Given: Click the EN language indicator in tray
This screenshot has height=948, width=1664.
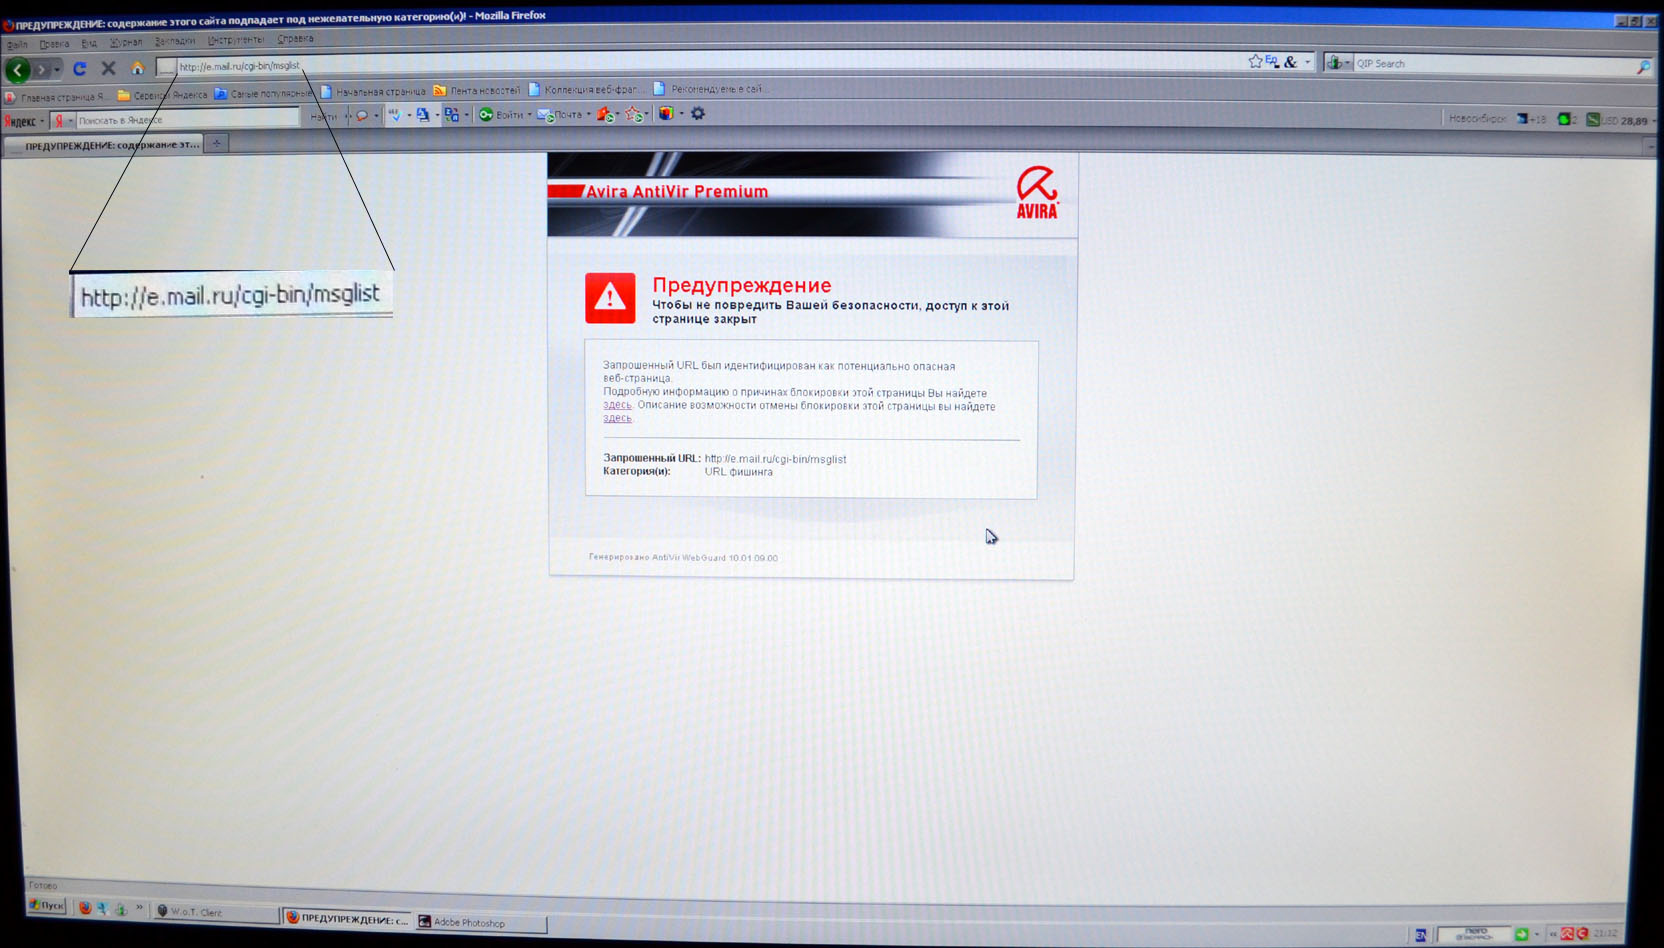Looking at the screenshot, I should (1420, 935).
